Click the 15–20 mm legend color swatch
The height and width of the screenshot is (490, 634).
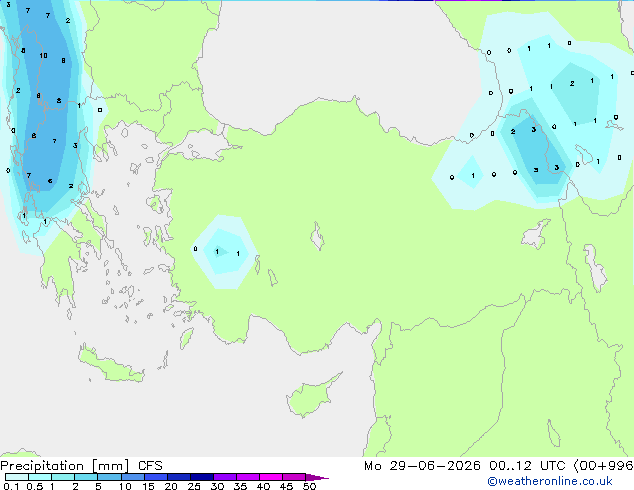point(156,477)
